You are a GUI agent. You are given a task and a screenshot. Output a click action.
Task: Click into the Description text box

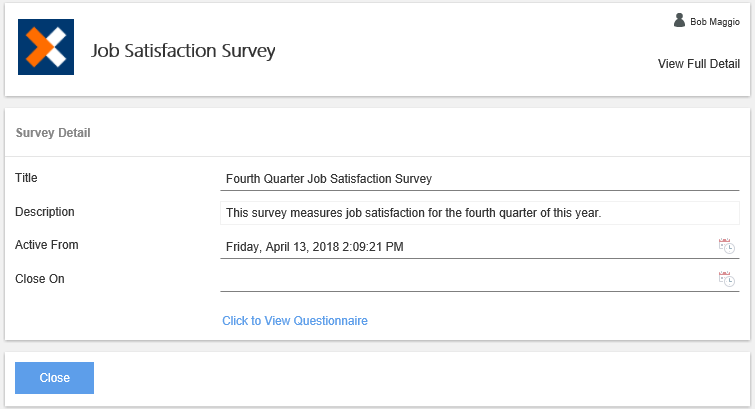coord(480,212)
